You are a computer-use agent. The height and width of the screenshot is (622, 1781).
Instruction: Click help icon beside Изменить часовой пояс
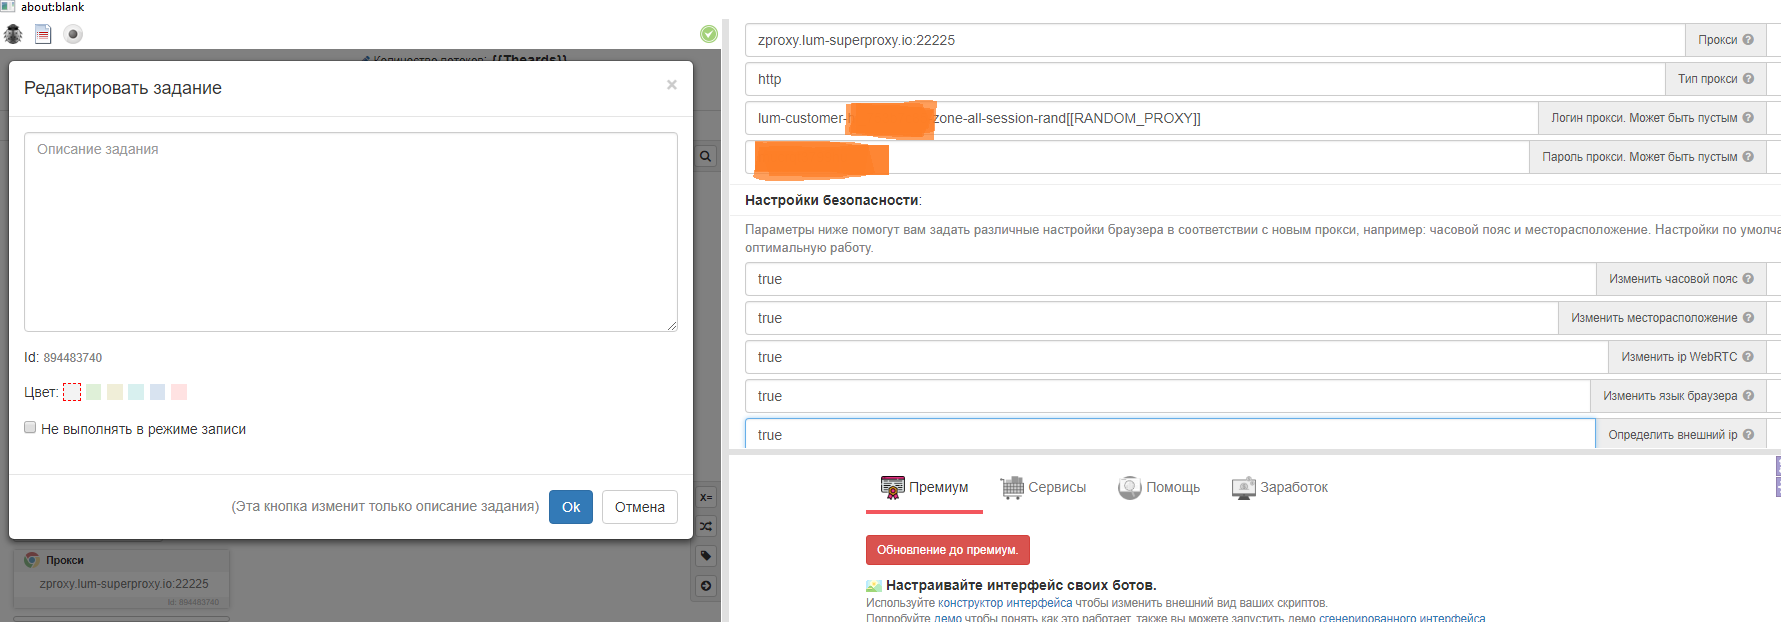(1748, 279)
